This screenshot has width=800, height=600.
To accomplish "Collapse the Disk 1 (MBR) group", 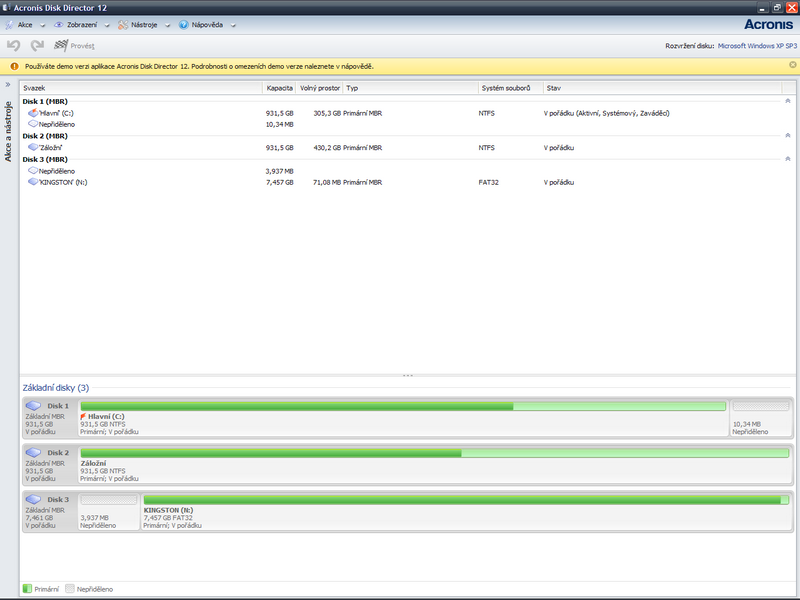I will coord(788,101).
